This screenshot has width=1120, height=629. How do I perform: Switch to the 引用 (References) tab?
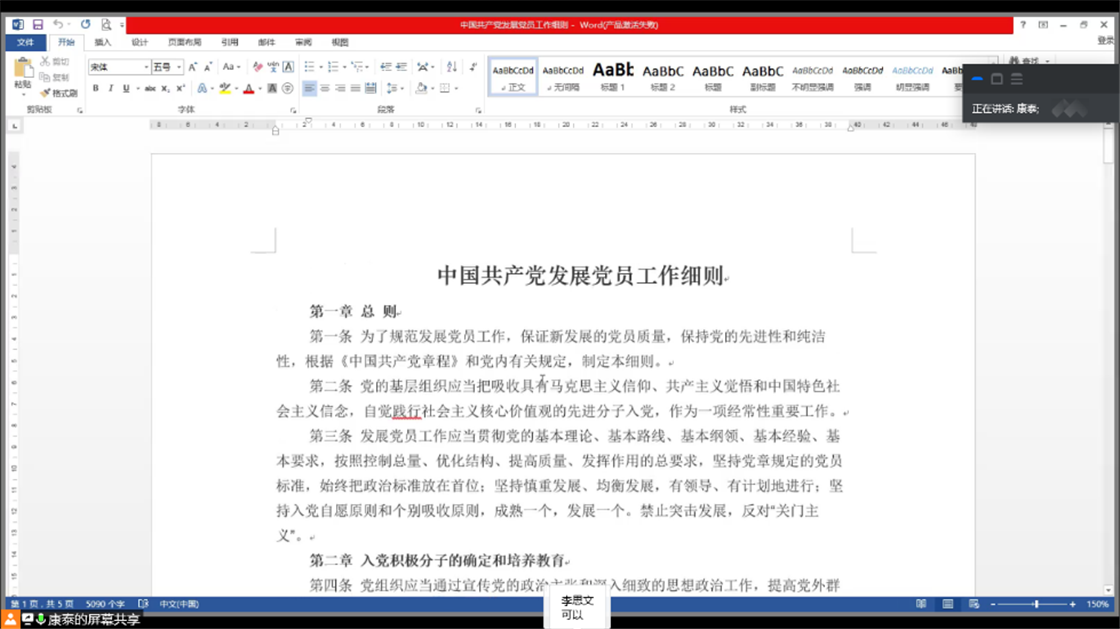coord(229,43)
